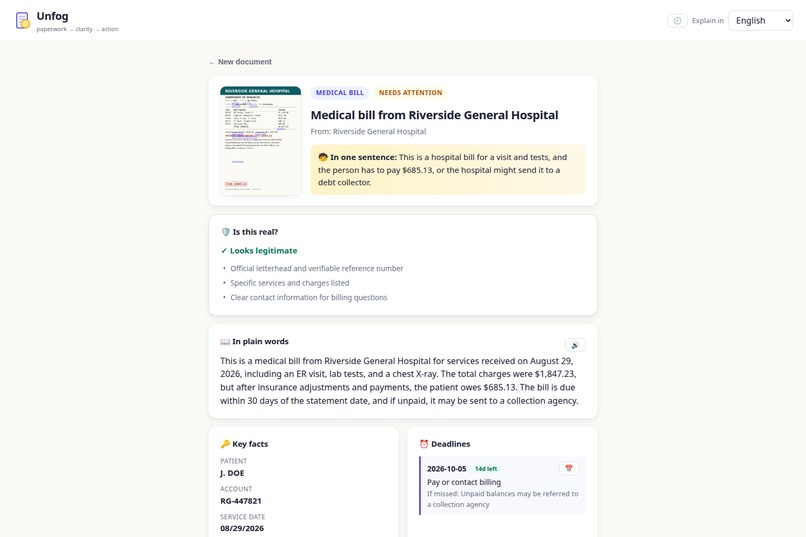
Task: Click the Specific services and charges listed bullet
Action: click(x=289, y=283)
